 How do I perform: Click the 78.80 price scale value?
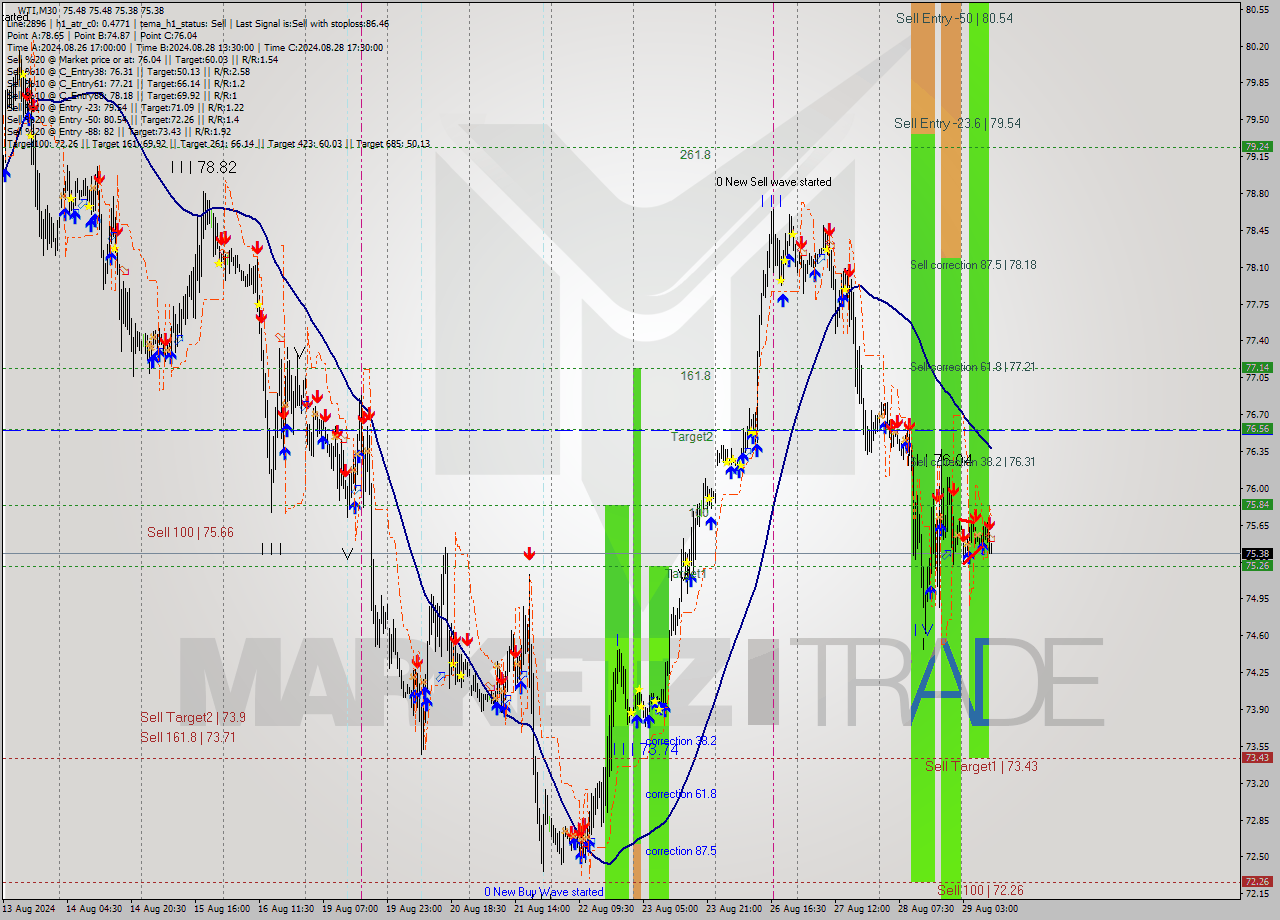1257,193
